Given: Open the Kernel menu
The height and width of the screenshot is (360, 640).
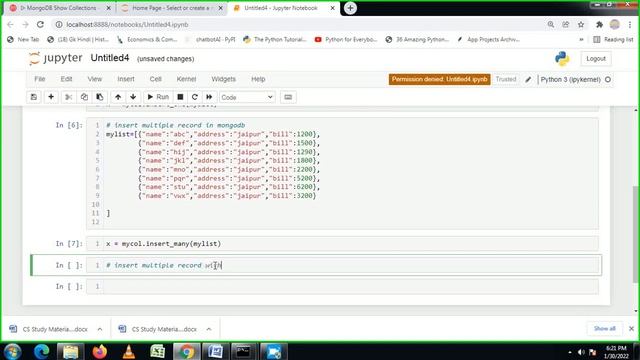Looking at the screenshot, I should click(x=186, y=79).
